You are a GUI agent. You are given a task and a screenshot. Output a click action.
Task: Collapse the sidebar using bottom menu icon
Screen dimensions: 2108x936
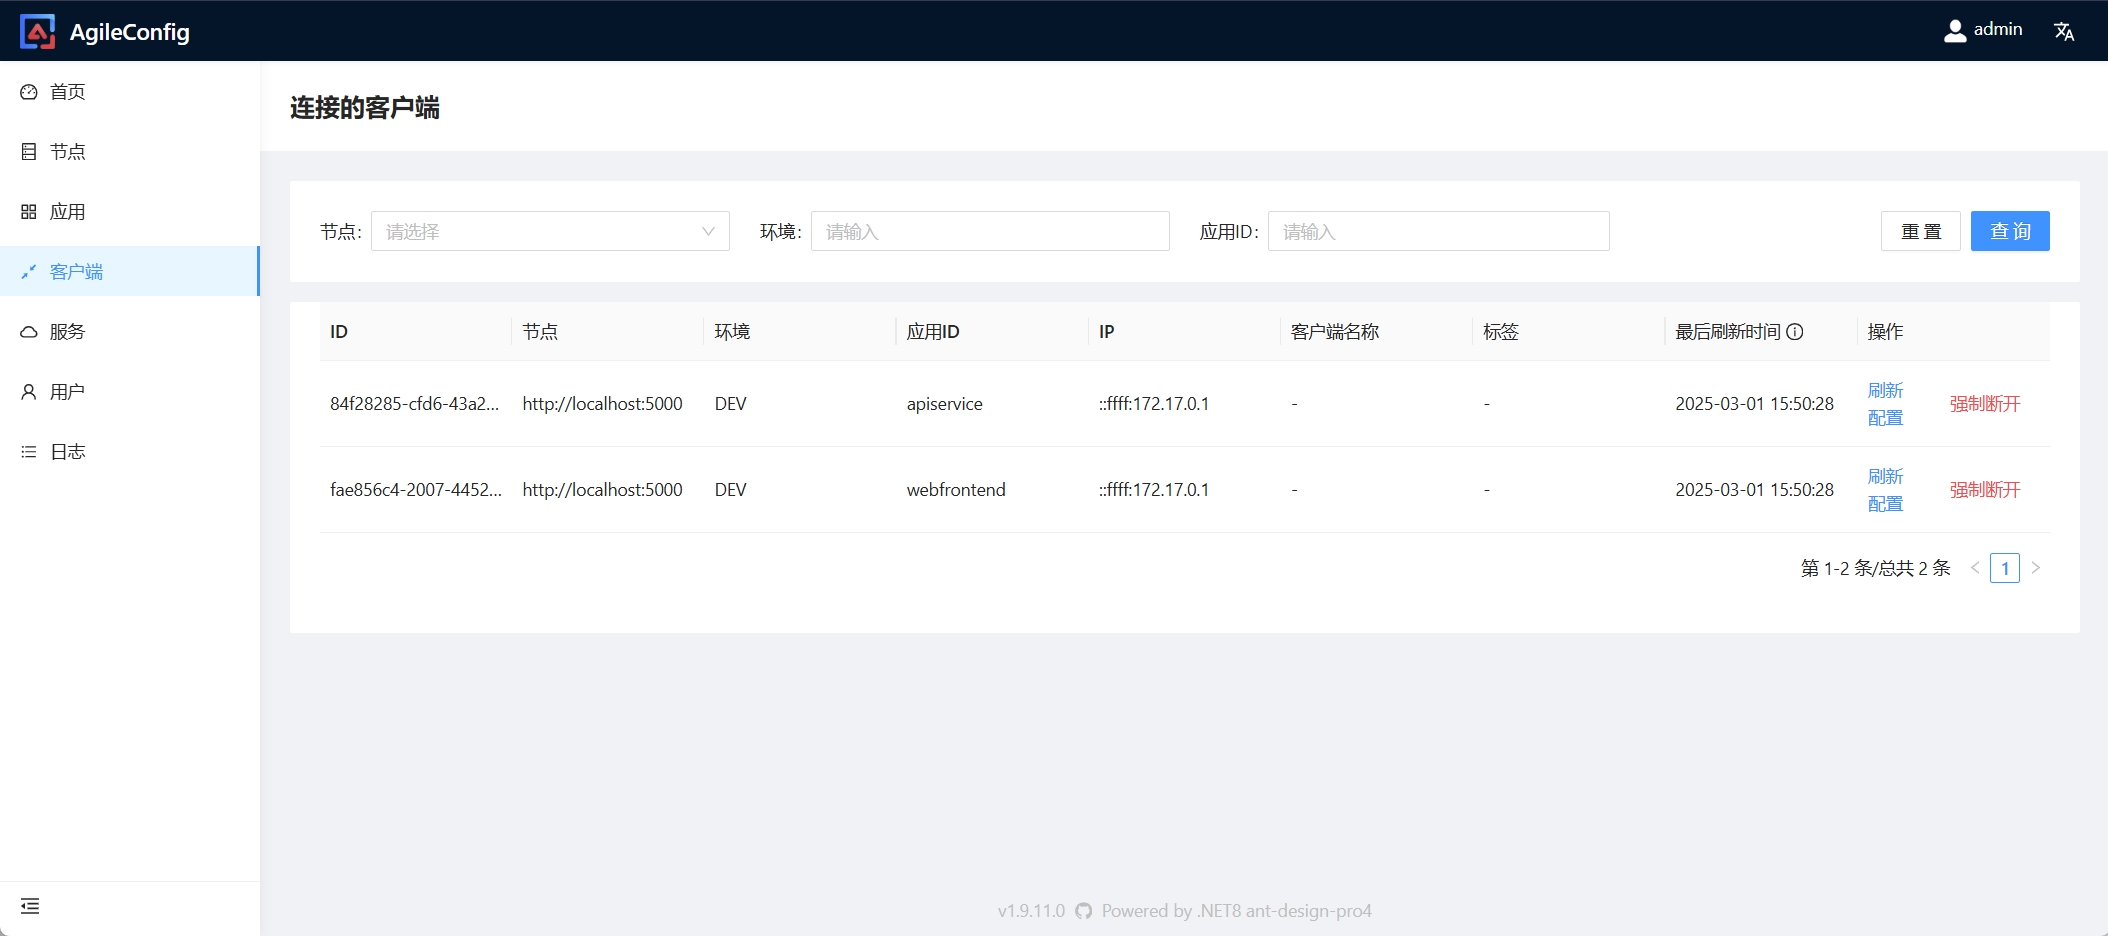click(30, 906)
